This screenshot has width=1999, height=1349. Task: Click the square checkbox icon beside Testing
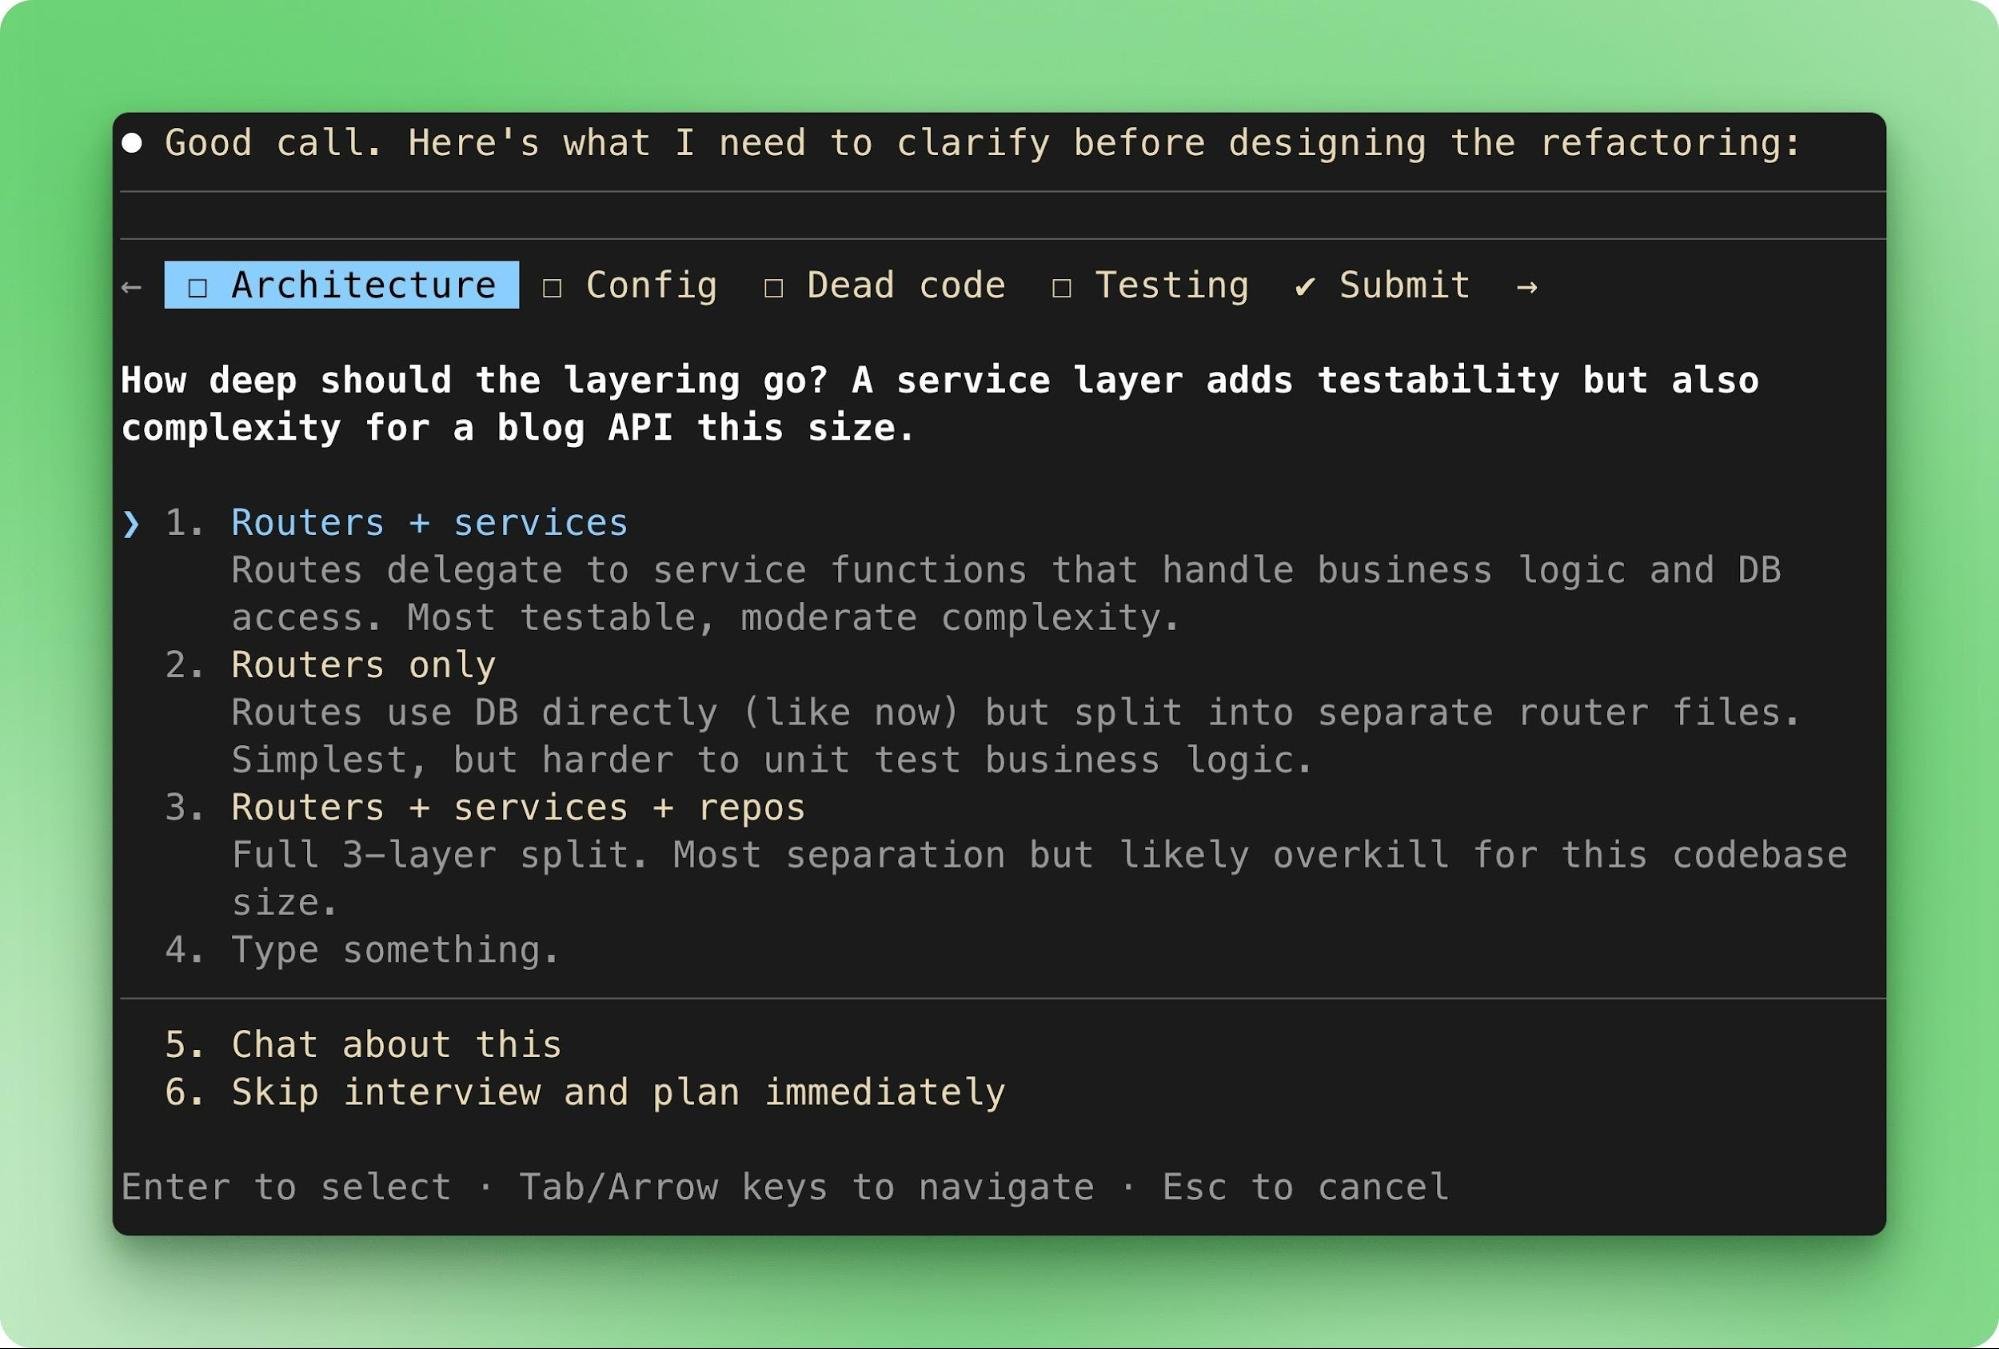pos(1062,286)
